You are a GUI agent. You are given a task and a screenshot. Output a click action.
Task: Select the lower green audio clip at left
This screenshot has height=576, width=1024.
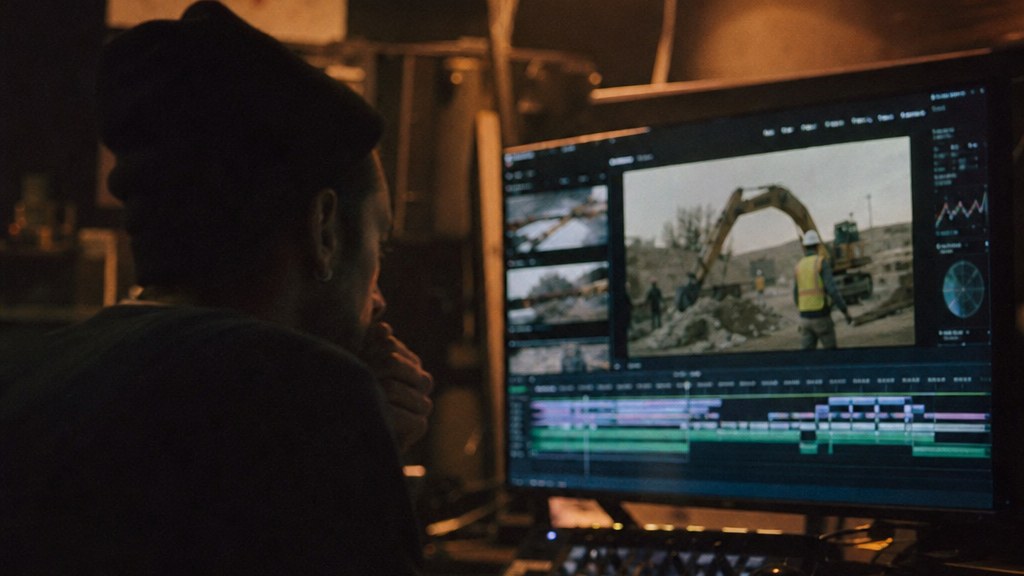tap(609, 447)
